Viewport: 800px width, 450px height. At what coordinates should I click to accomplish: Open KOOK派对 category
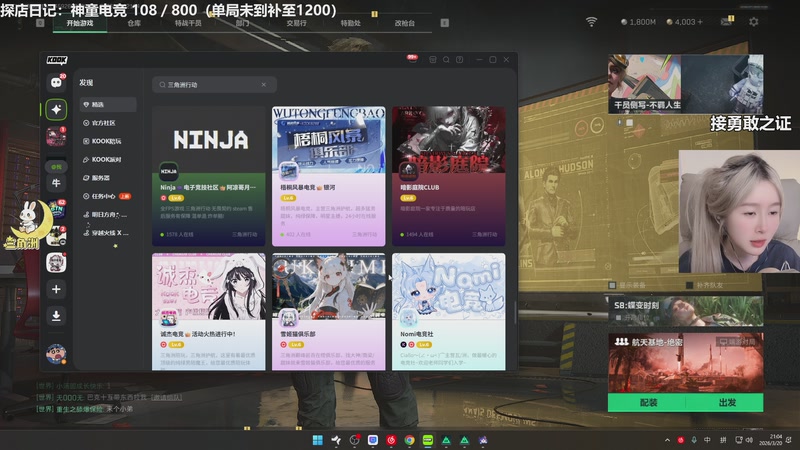(108, 160)
